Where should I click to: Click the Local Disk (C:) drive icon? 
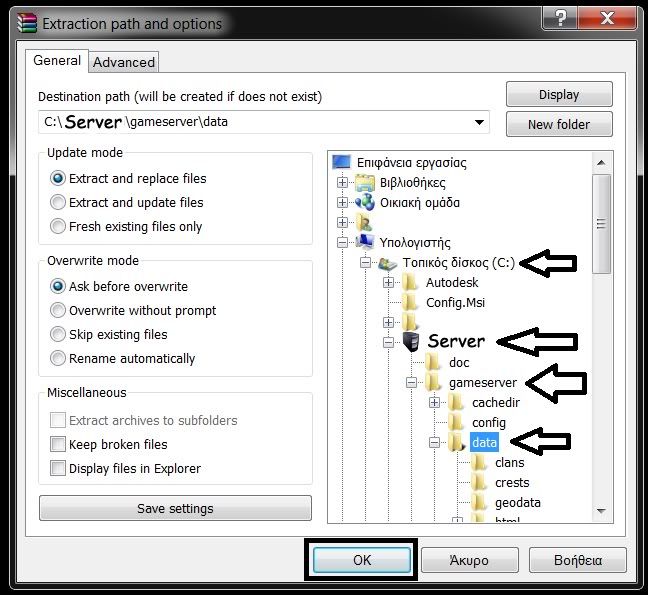pyautogui.click(x=388, y=263)
